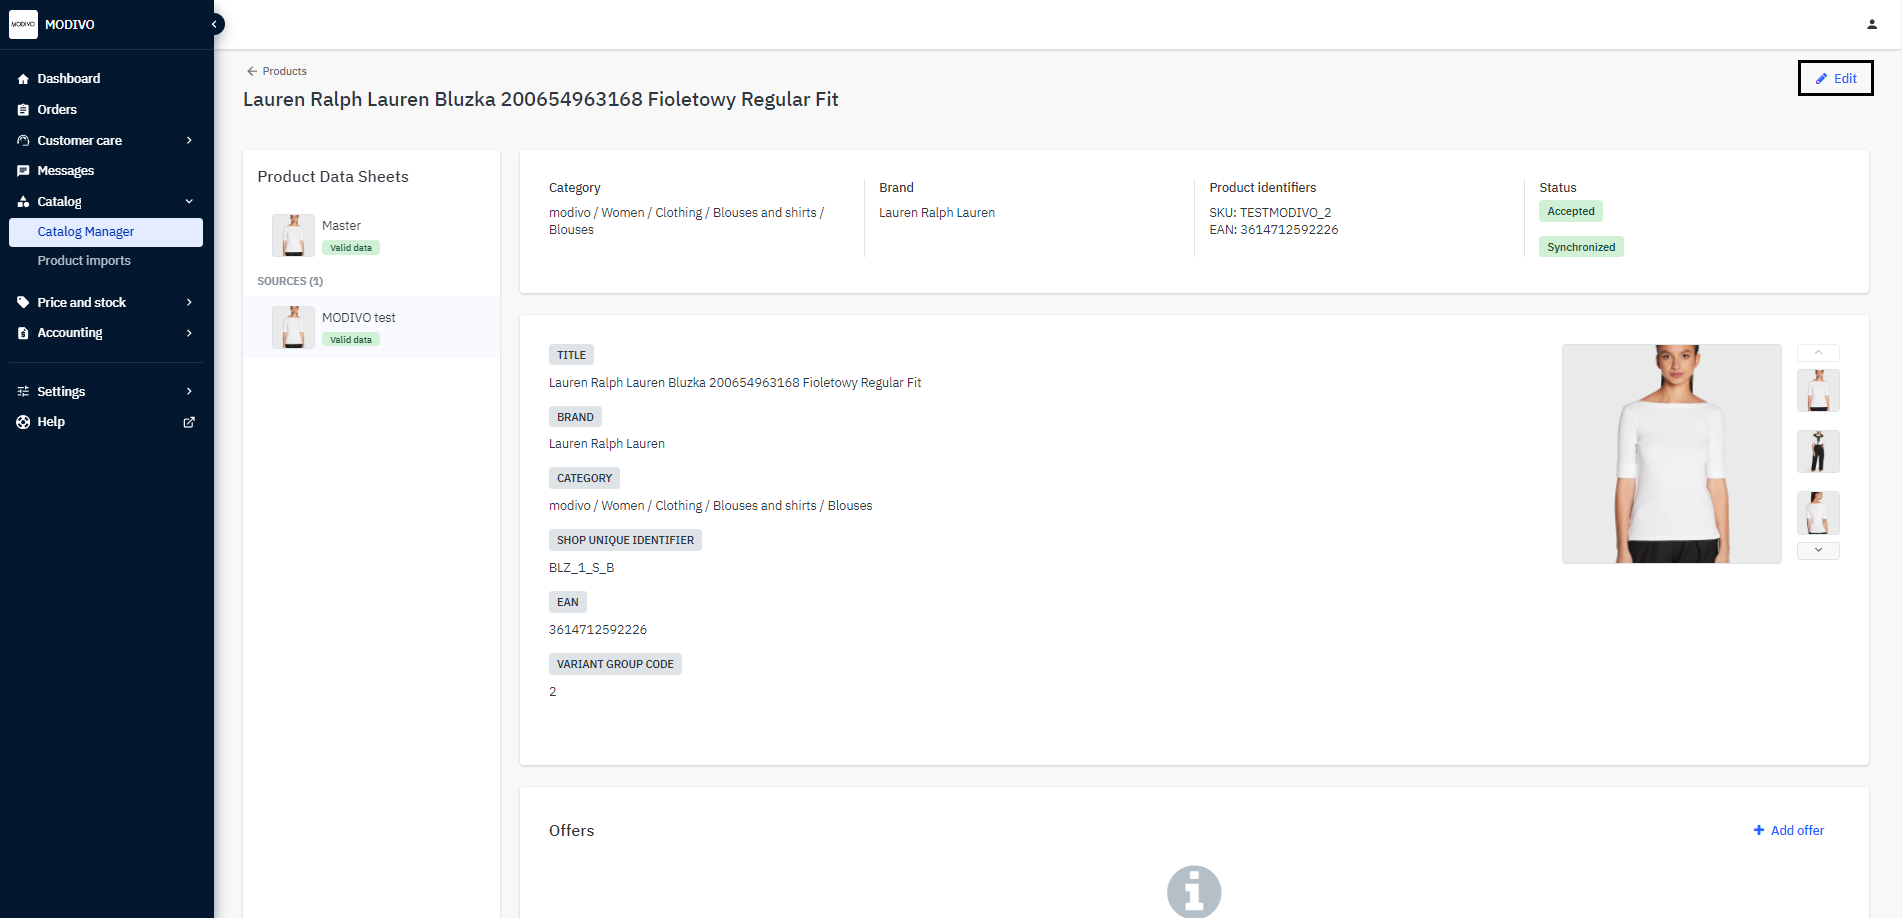The width and height of the screenshot is (1902, 918).
Task: Click the SHOP UNIQUE IDENTIFIER tag
Action: 625,540
